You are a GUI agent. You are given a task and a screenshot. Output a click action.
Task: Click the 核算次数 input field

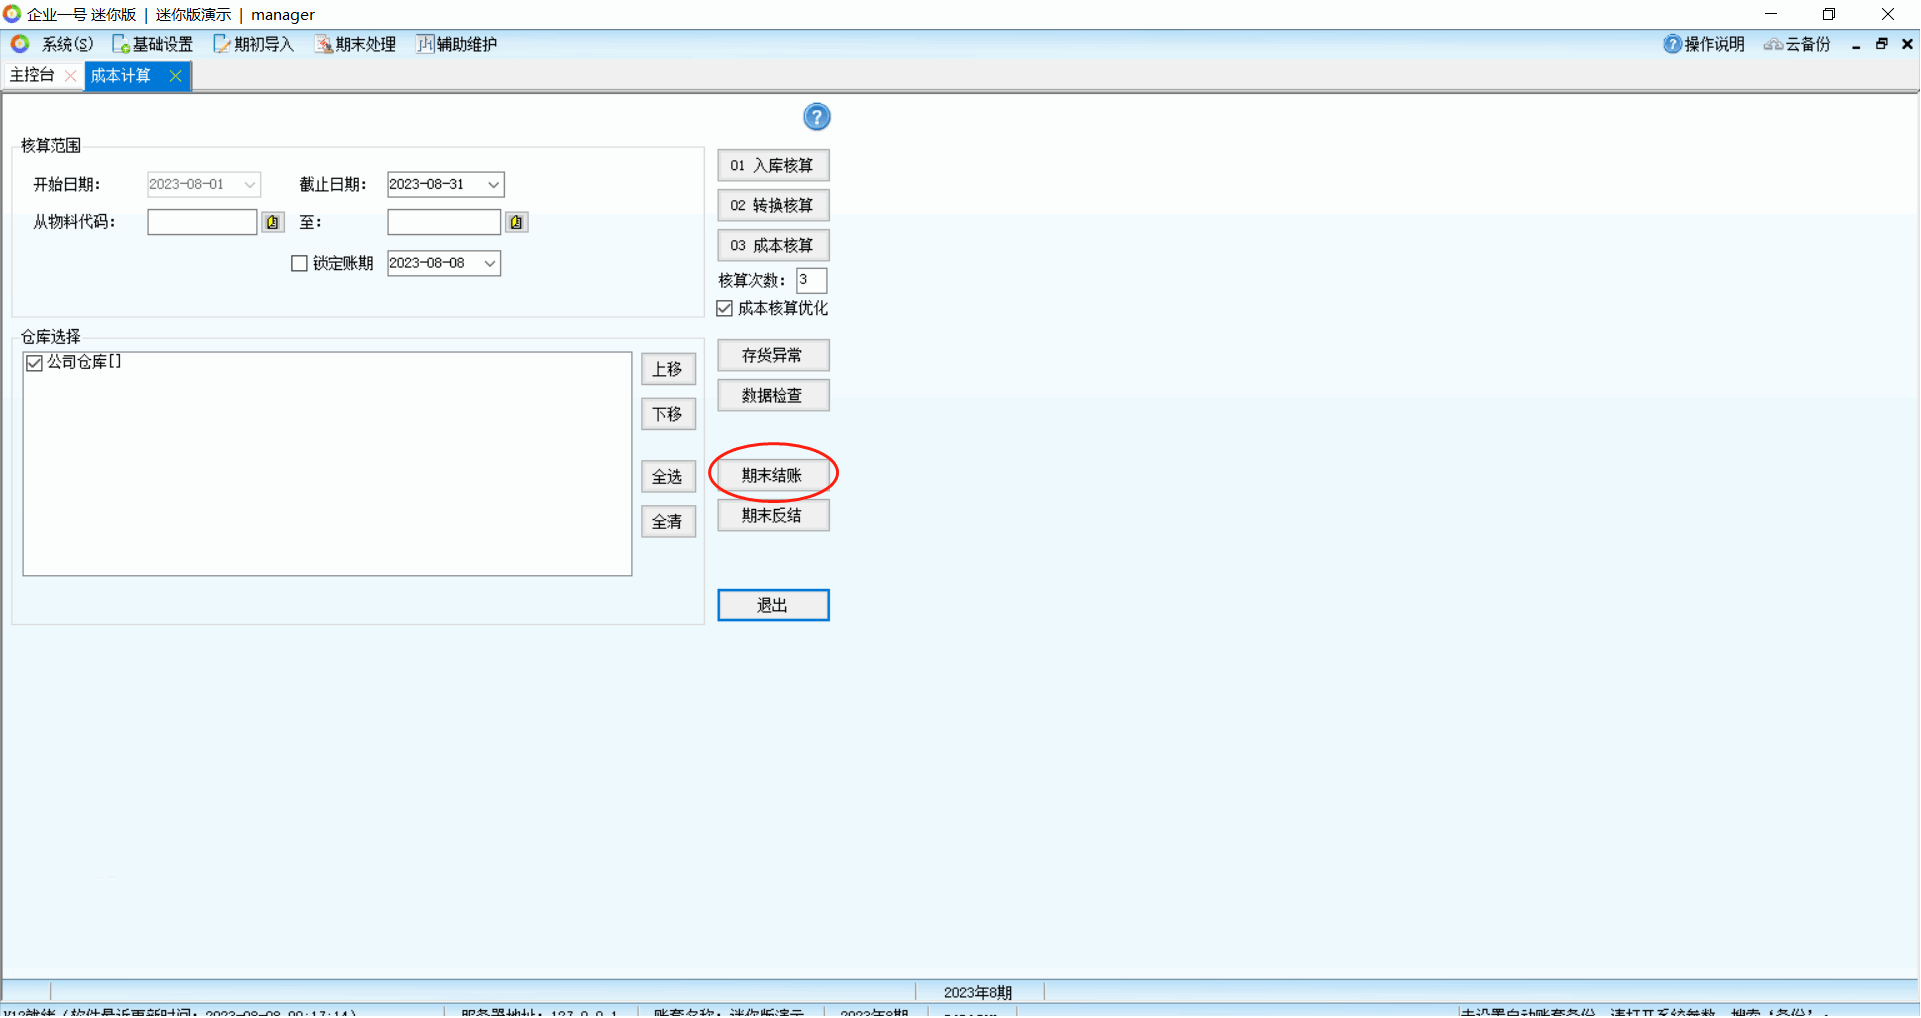(x=811, y=280)
